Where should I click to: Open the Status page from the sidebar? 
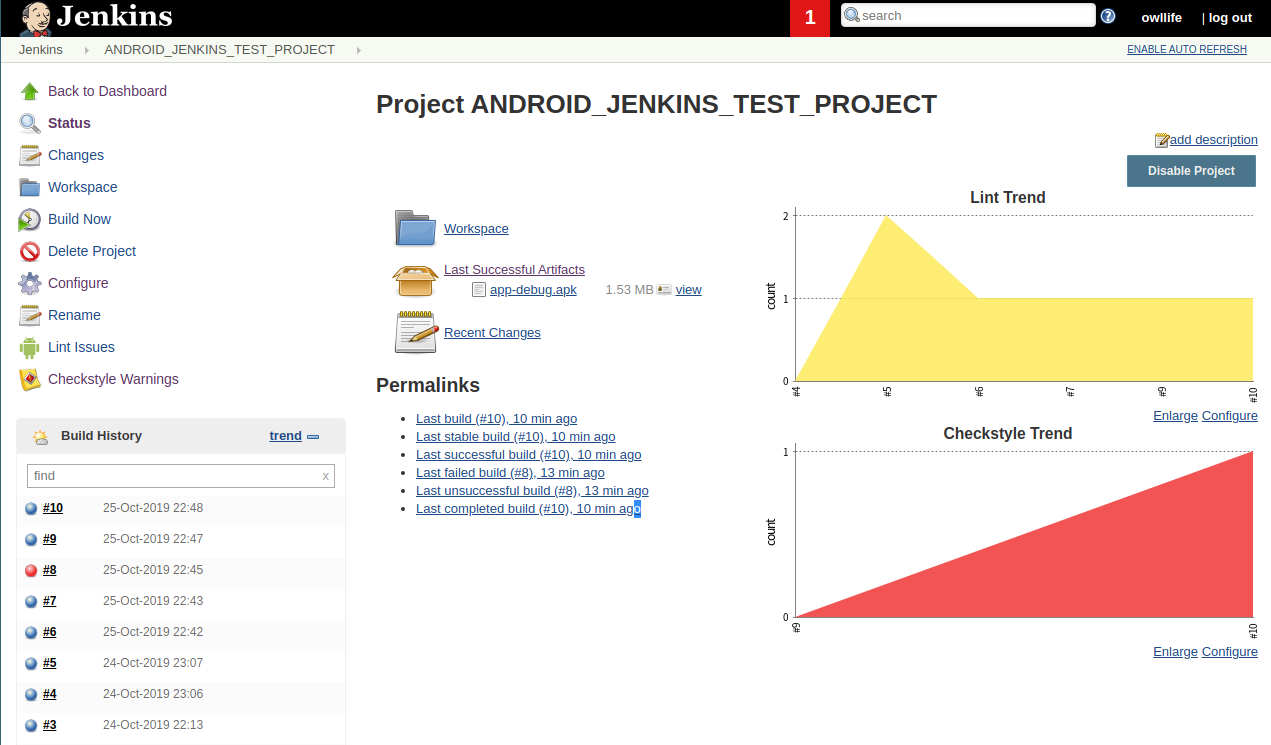click(x=69, y=123)
